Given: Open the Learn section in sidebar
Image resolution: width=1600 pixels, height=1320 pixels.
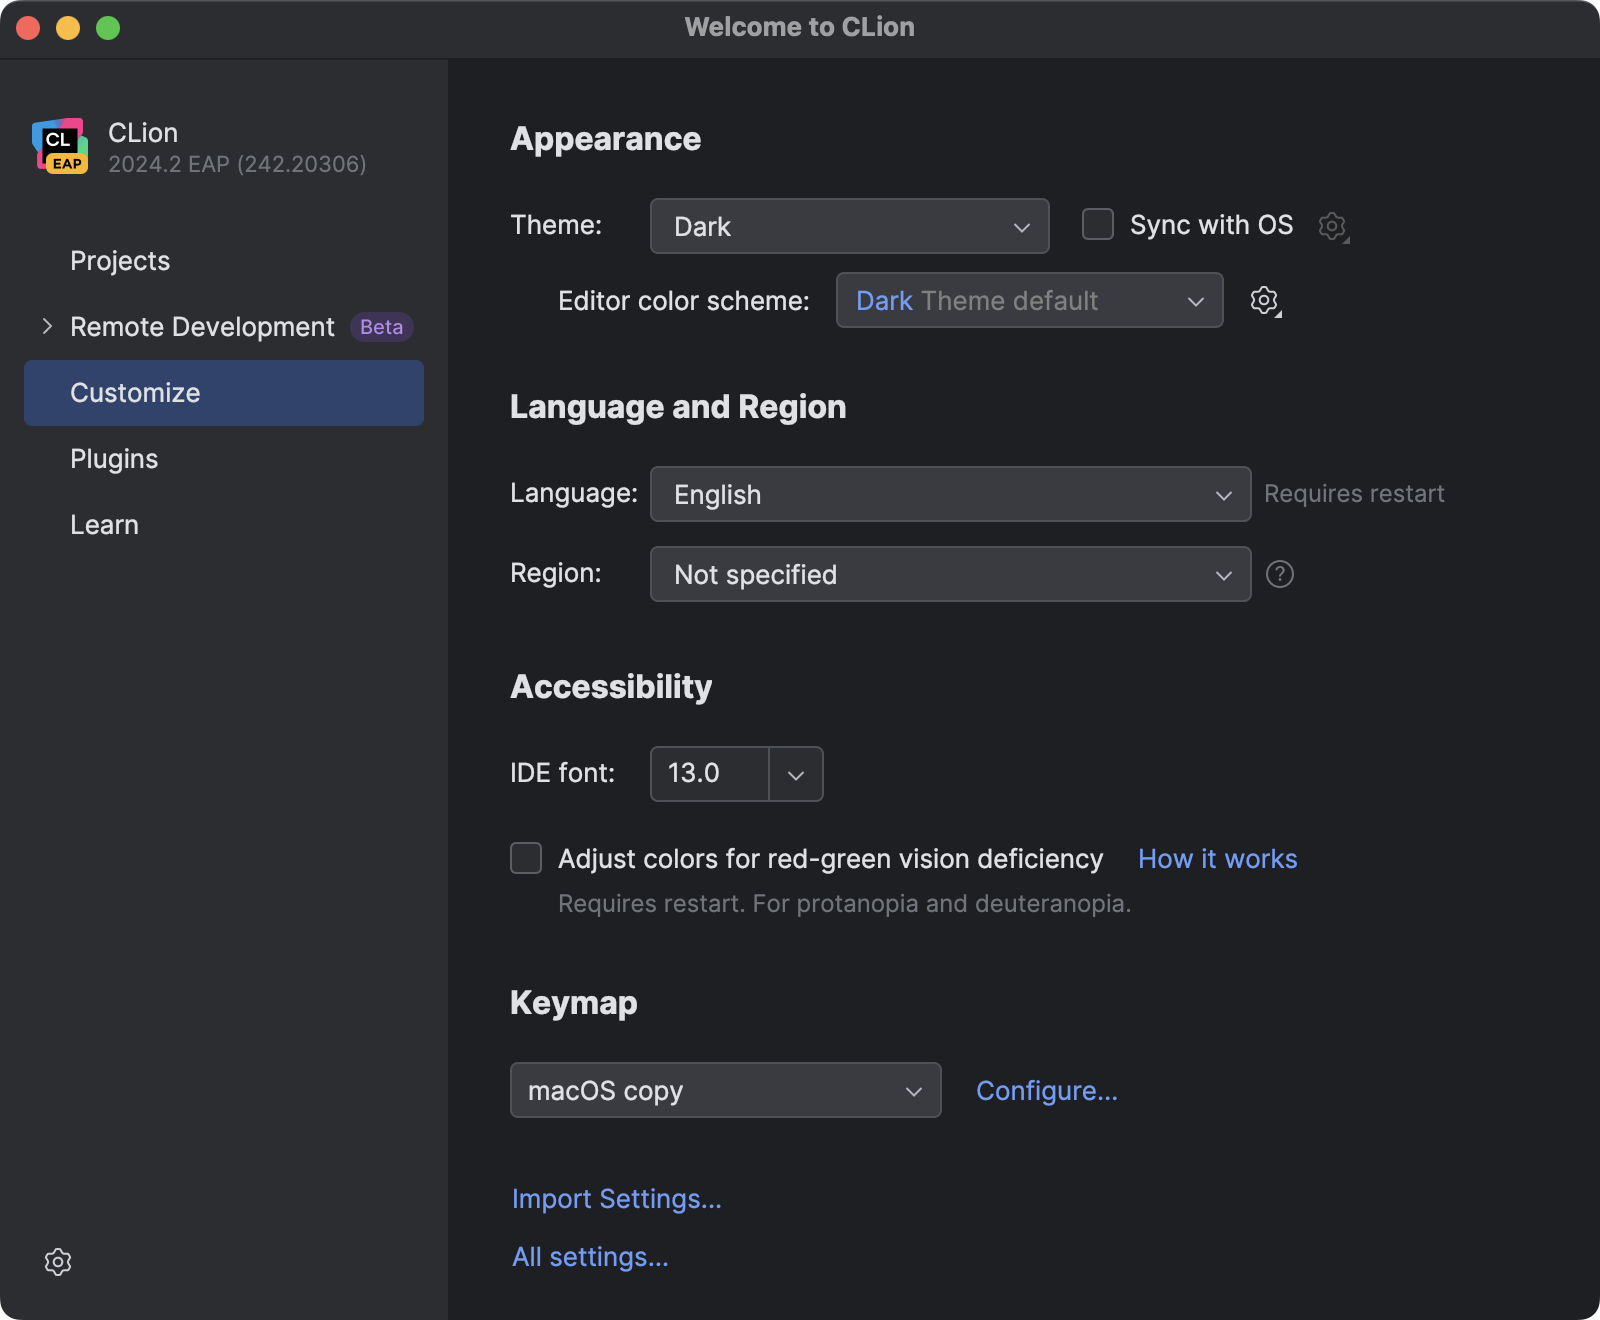Looking at the screenshot, I should click(104, 525).
